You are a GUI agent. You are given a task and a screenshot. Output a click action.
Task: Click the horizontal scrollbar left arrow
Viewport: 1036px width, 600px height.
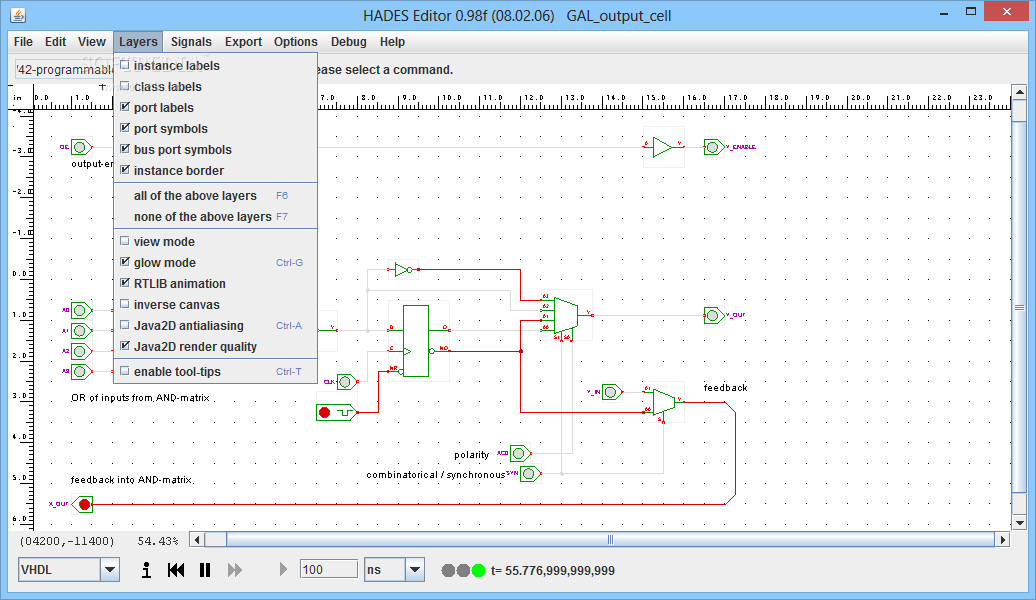tap(197, 540)
